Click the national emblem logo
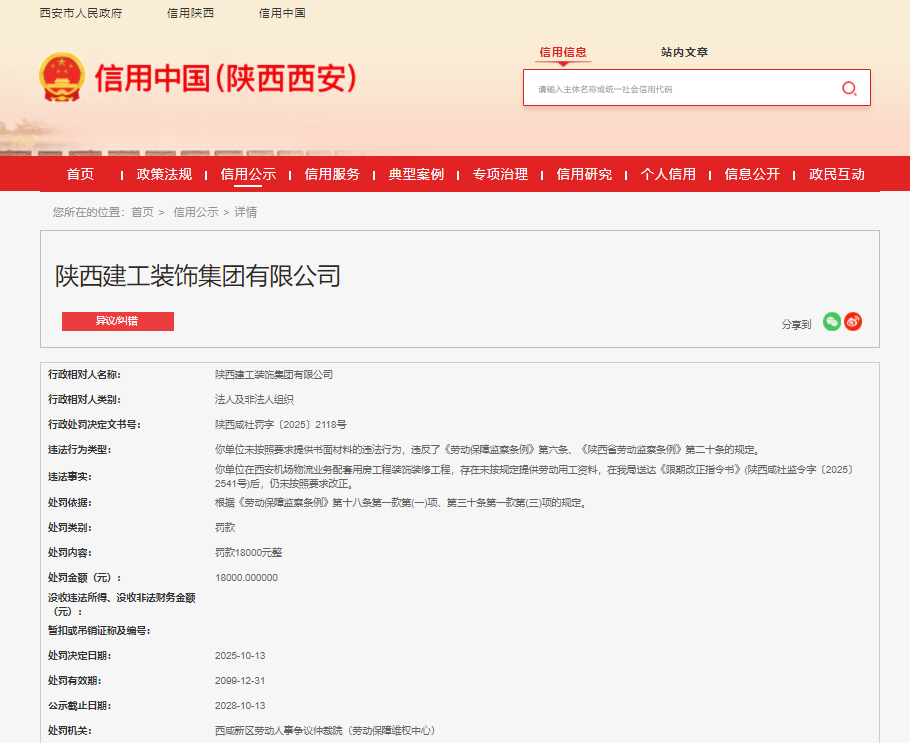The height and width of the screenshot is (743, 910). (x=62, y=78)
